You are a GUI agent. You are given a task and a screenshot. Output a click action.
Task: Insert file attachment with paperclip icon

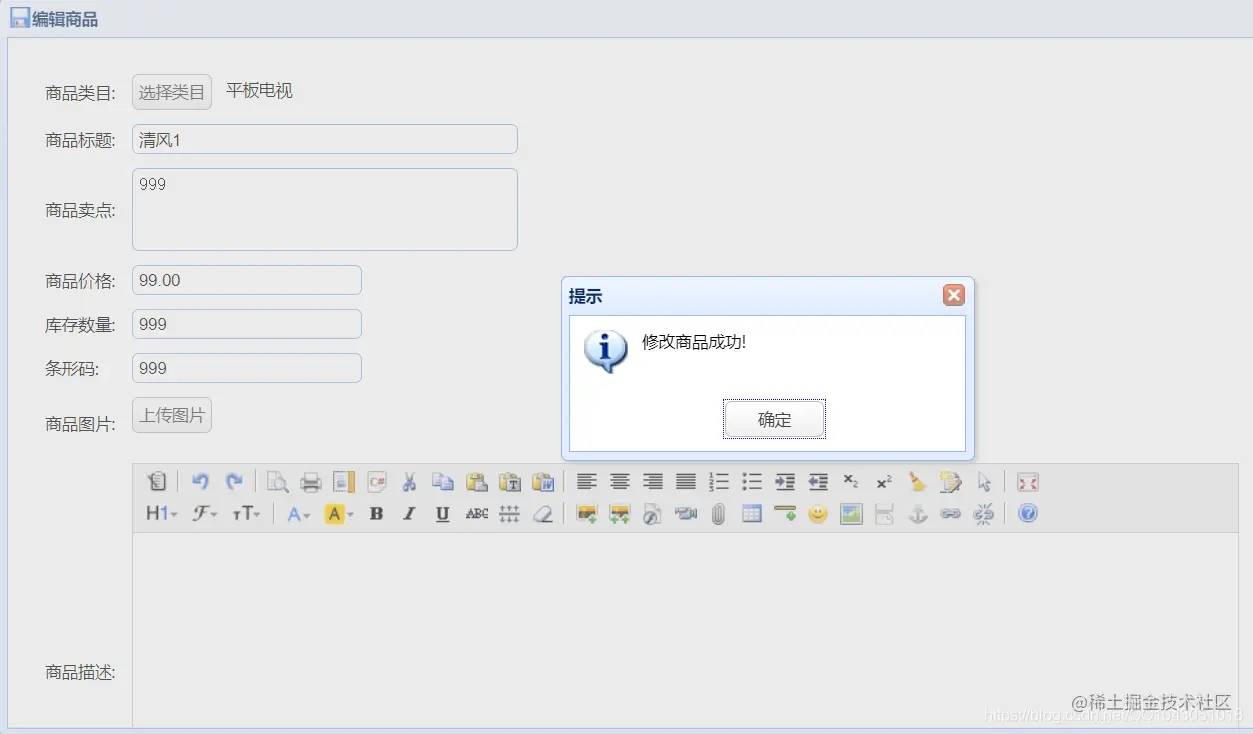point(718,514)
